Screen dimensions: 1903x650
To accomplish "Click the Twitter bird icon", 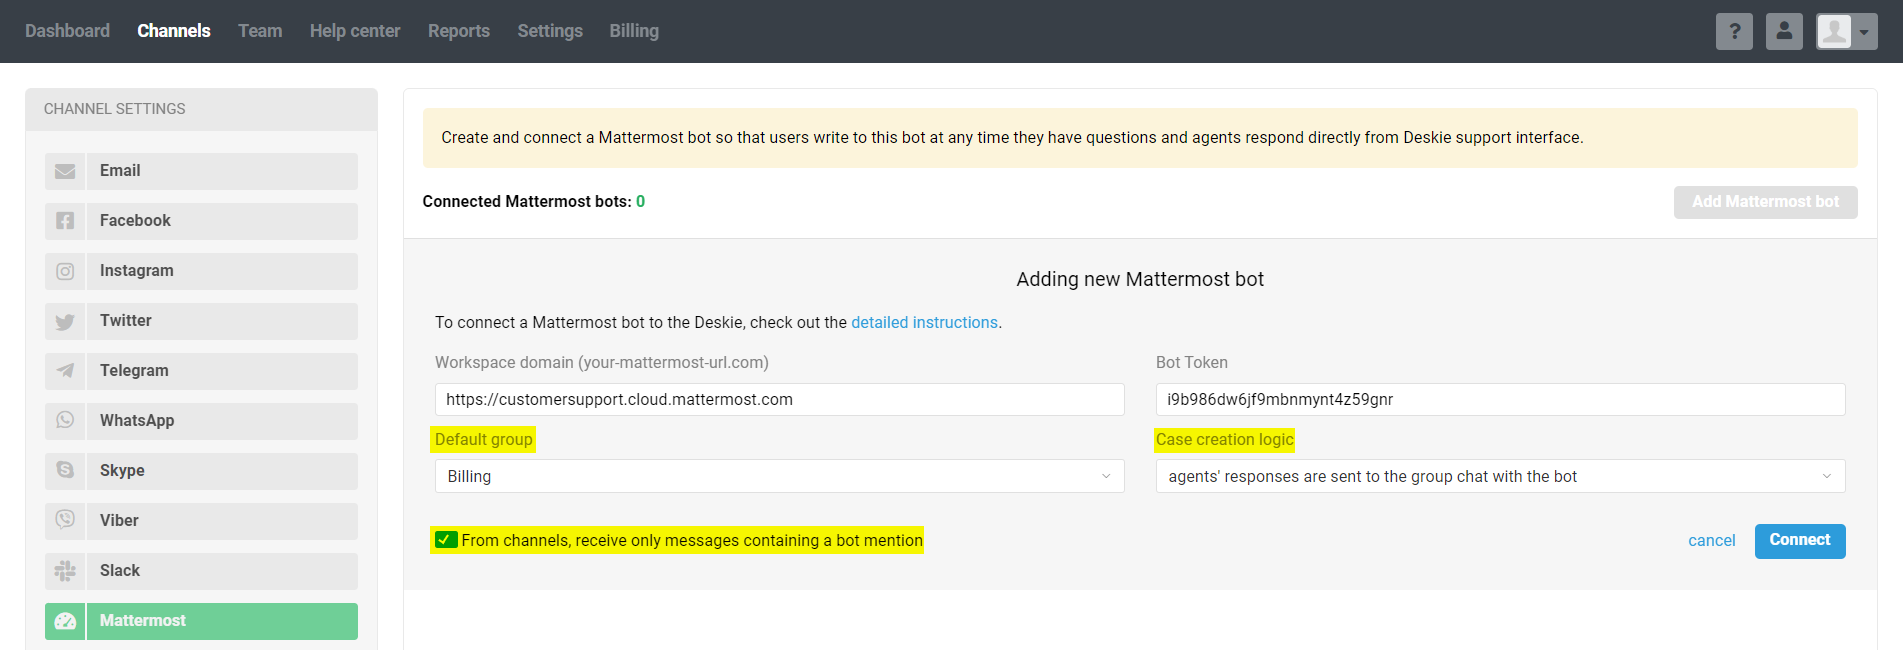I will tap(65, 321).
